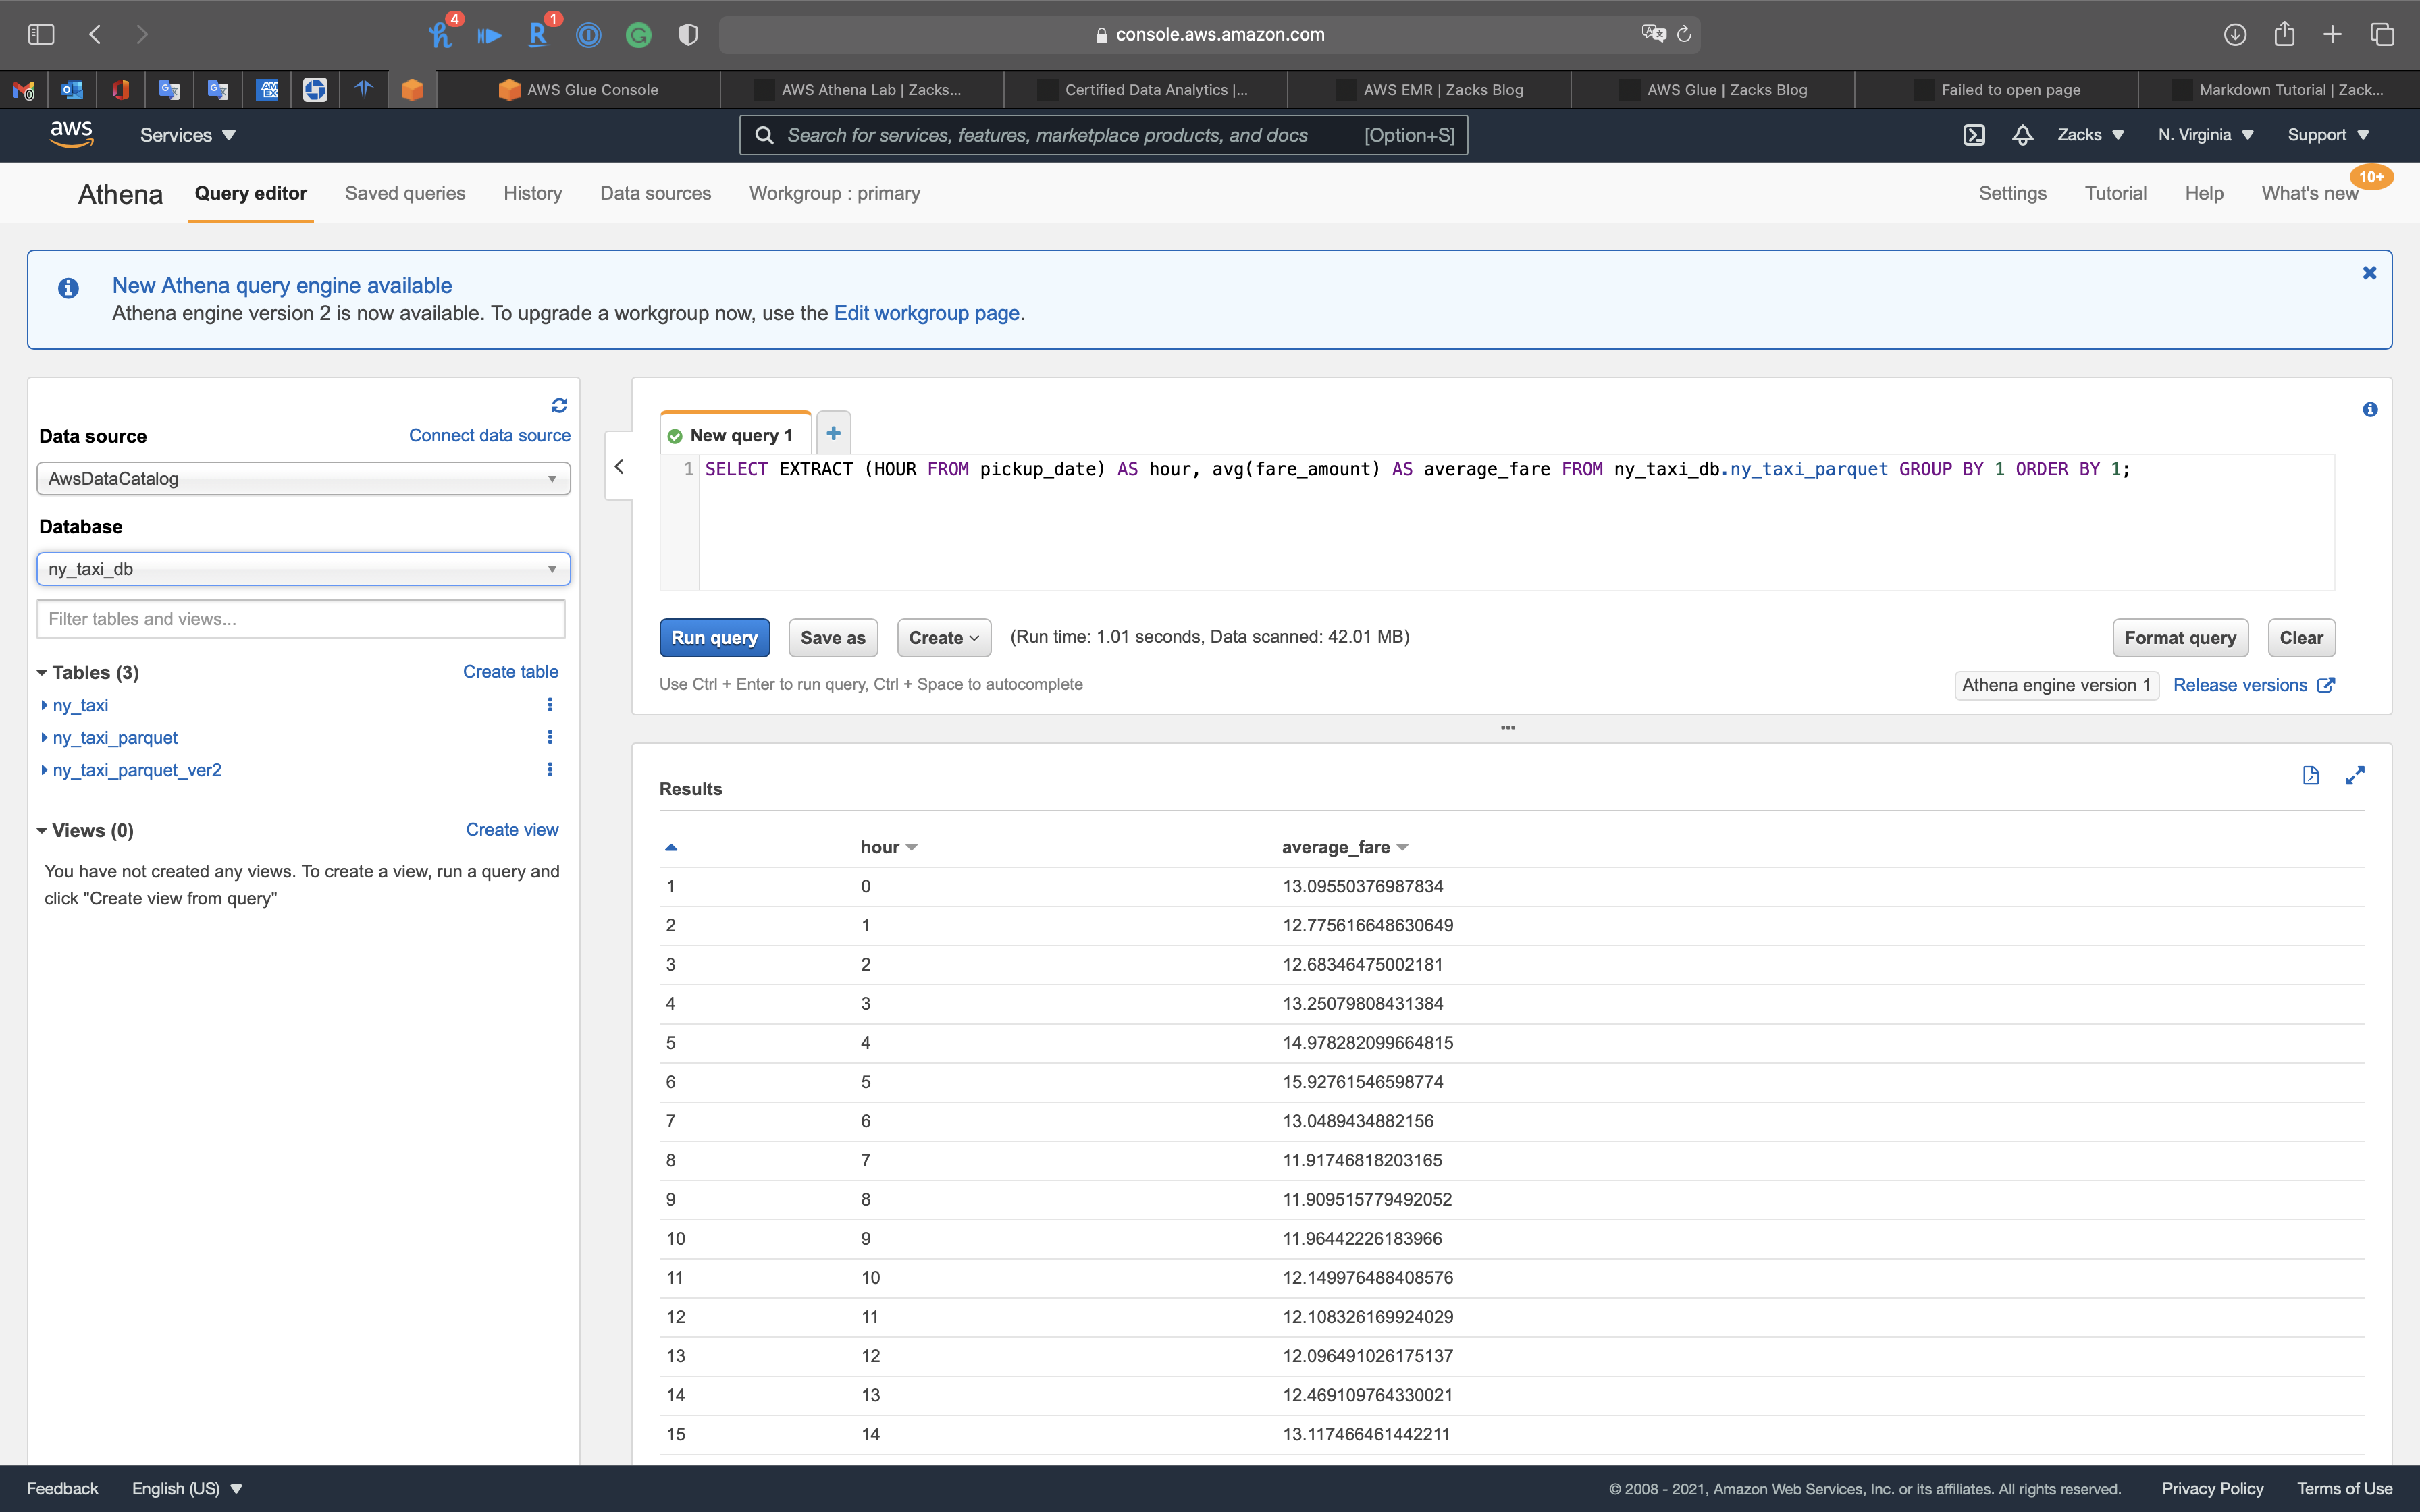The image size is (2420, 1512).
Task: Collapse the Tables section
Action: click(43, 672)
